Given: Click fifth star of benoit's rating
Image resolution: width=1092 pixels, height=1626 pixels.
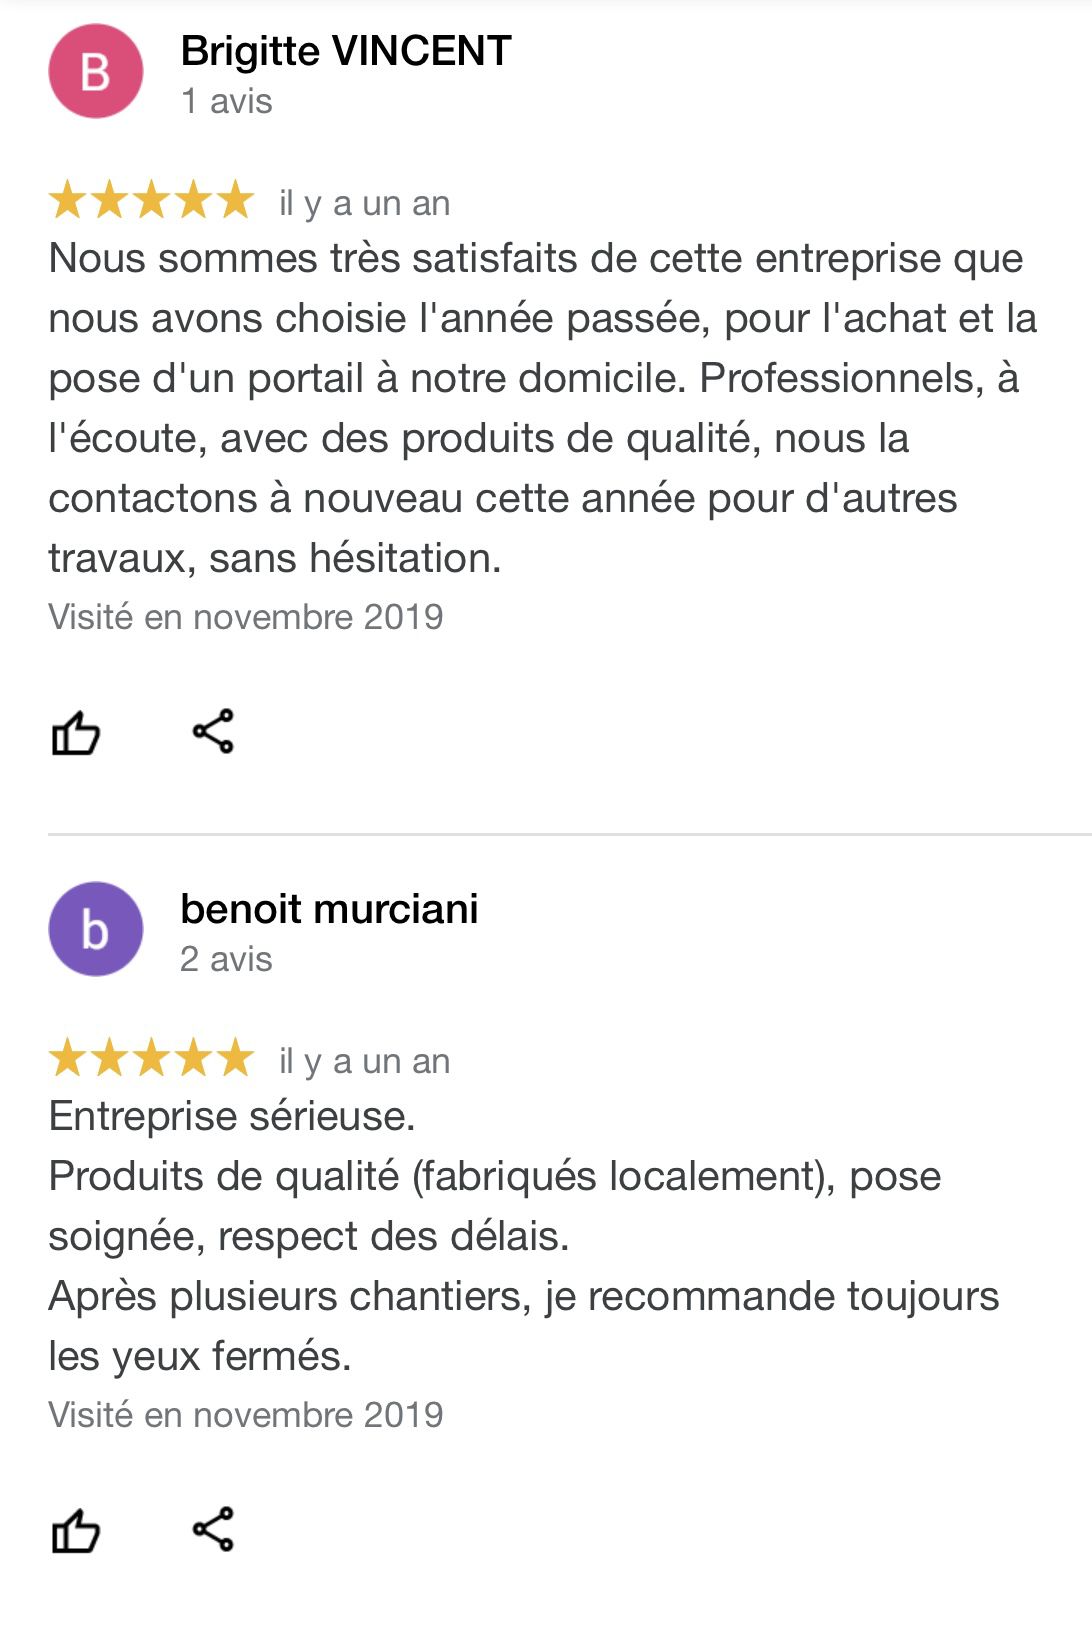Looking at the screenshot, I should [x=236, y=1058].
